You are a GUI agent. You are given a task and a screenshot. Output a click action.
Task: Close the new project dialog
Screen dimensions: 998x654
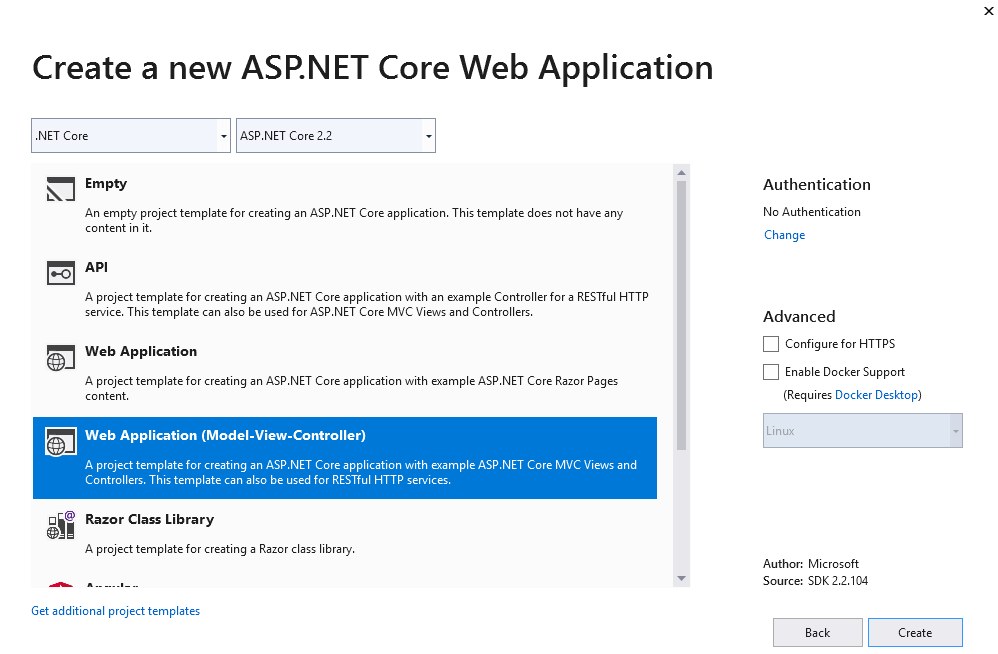pos(988,11)
